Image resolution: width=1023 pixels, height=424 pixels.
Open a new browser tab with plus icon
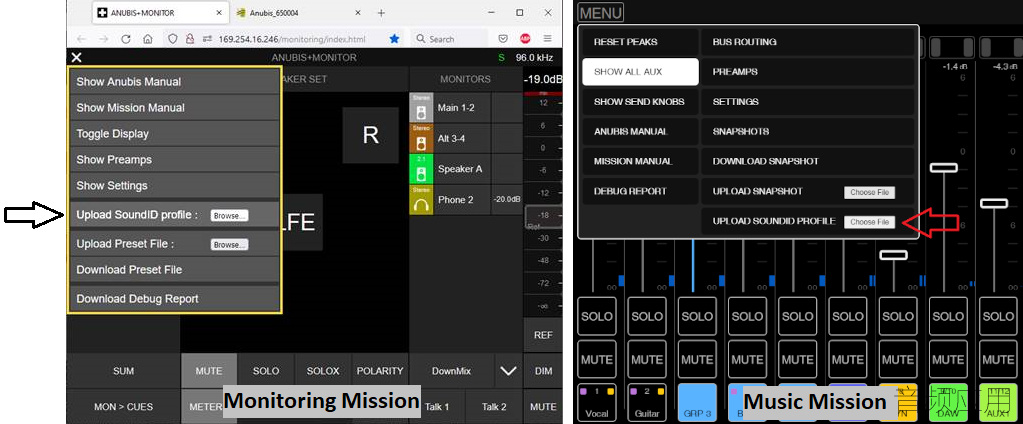pyautogui.click(x=382, y=13)
